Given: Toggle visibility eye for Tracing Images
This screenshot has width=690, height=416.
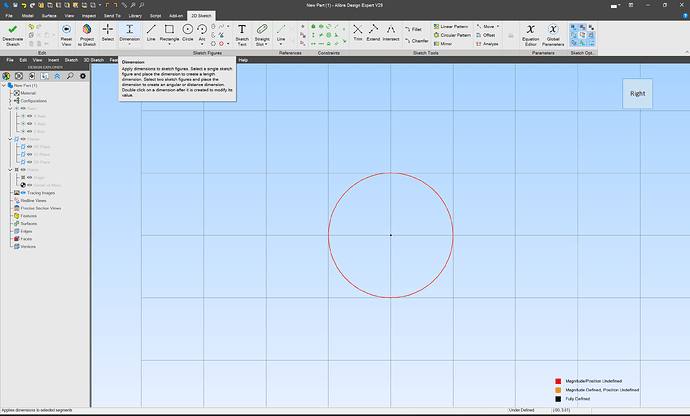Looking at the screenshot, I should click(x=23, y=193).
